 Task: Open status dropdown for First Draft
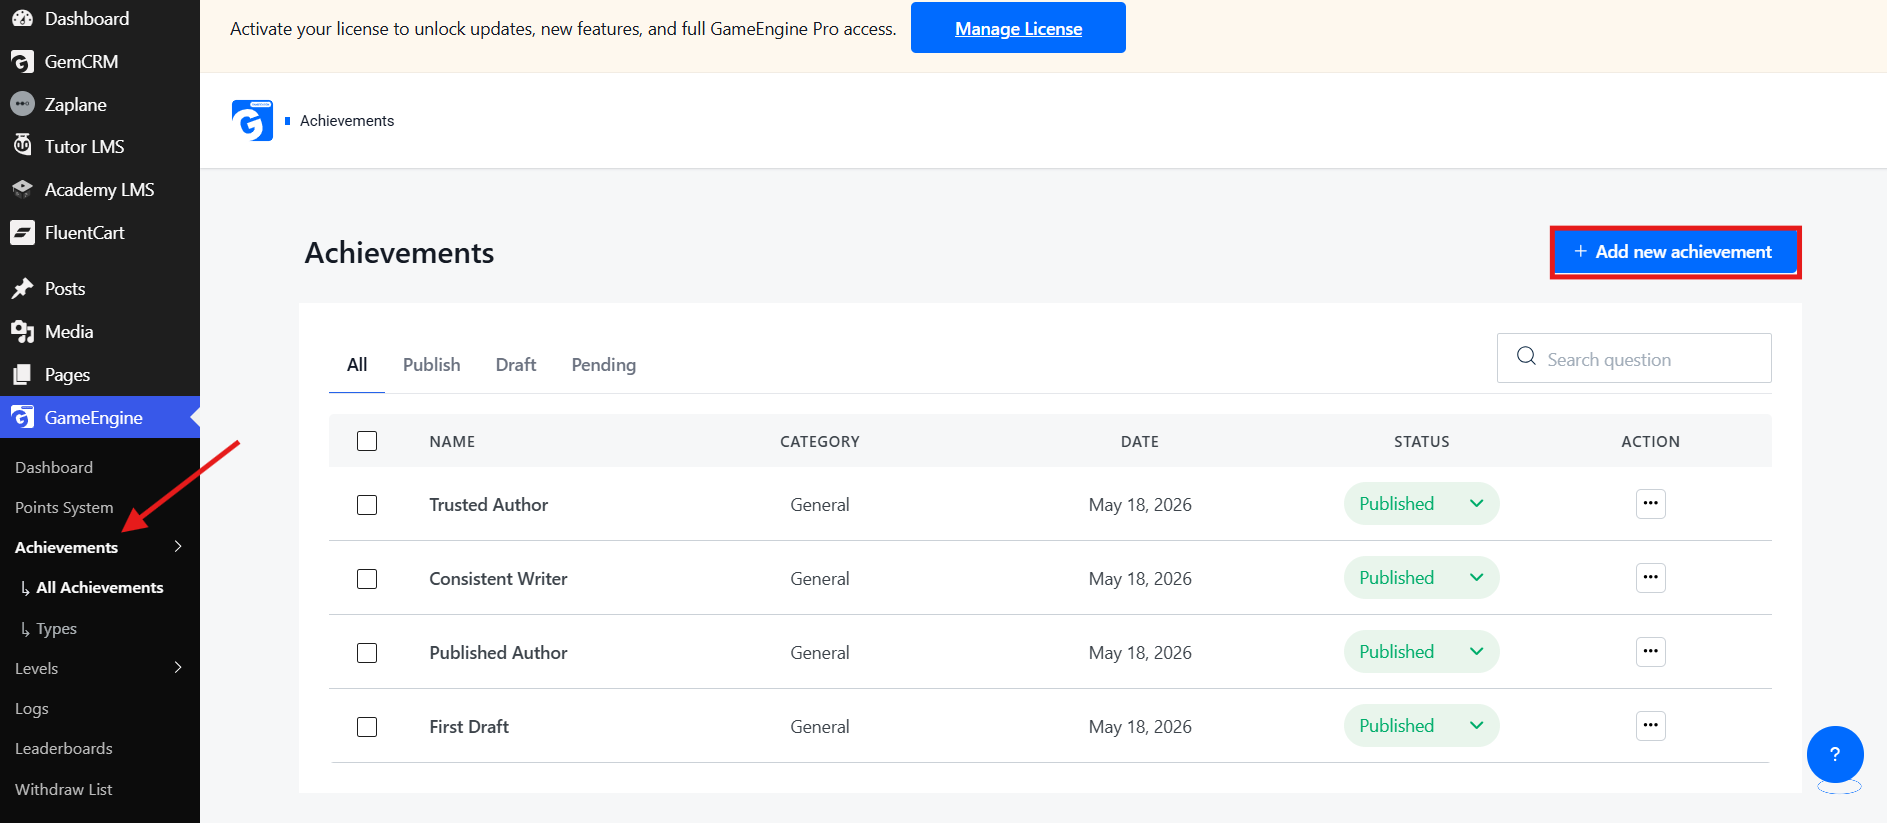tap(1421, 726)
